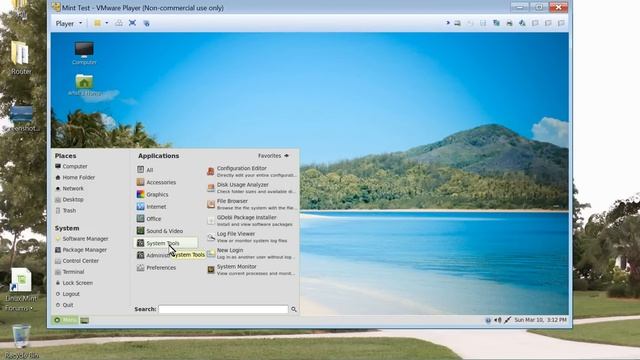Open Home Folder in Places
Viewport: 640px width, 360px height.
pos(75,178)
